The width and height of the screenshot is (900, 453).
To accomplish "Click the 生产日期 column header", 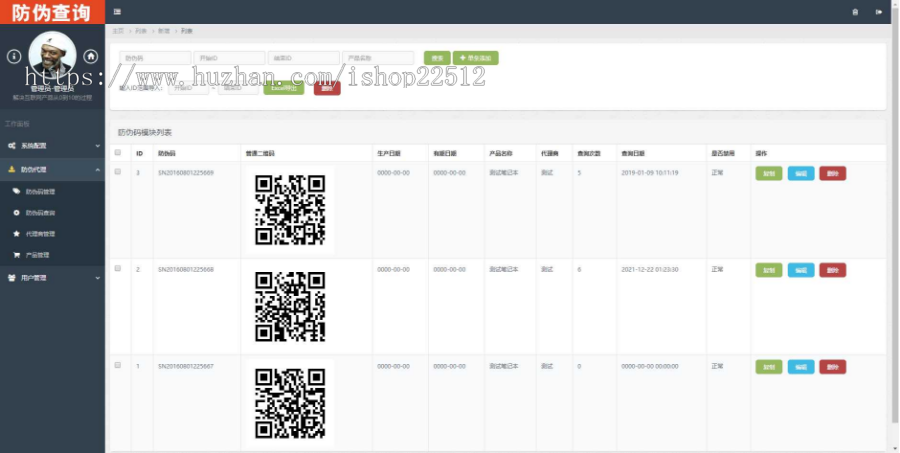I will 389,154.
